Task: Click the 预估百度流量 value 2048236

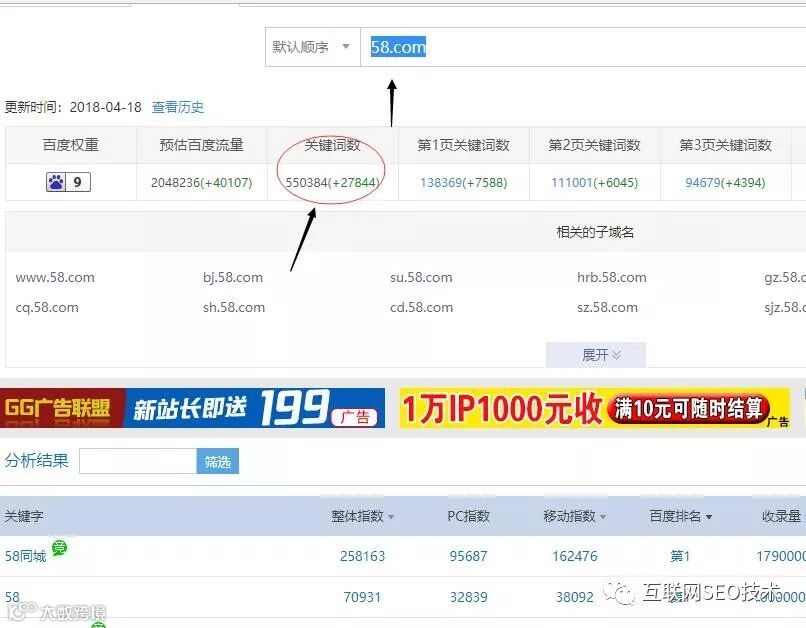Action: coord(175,182)
